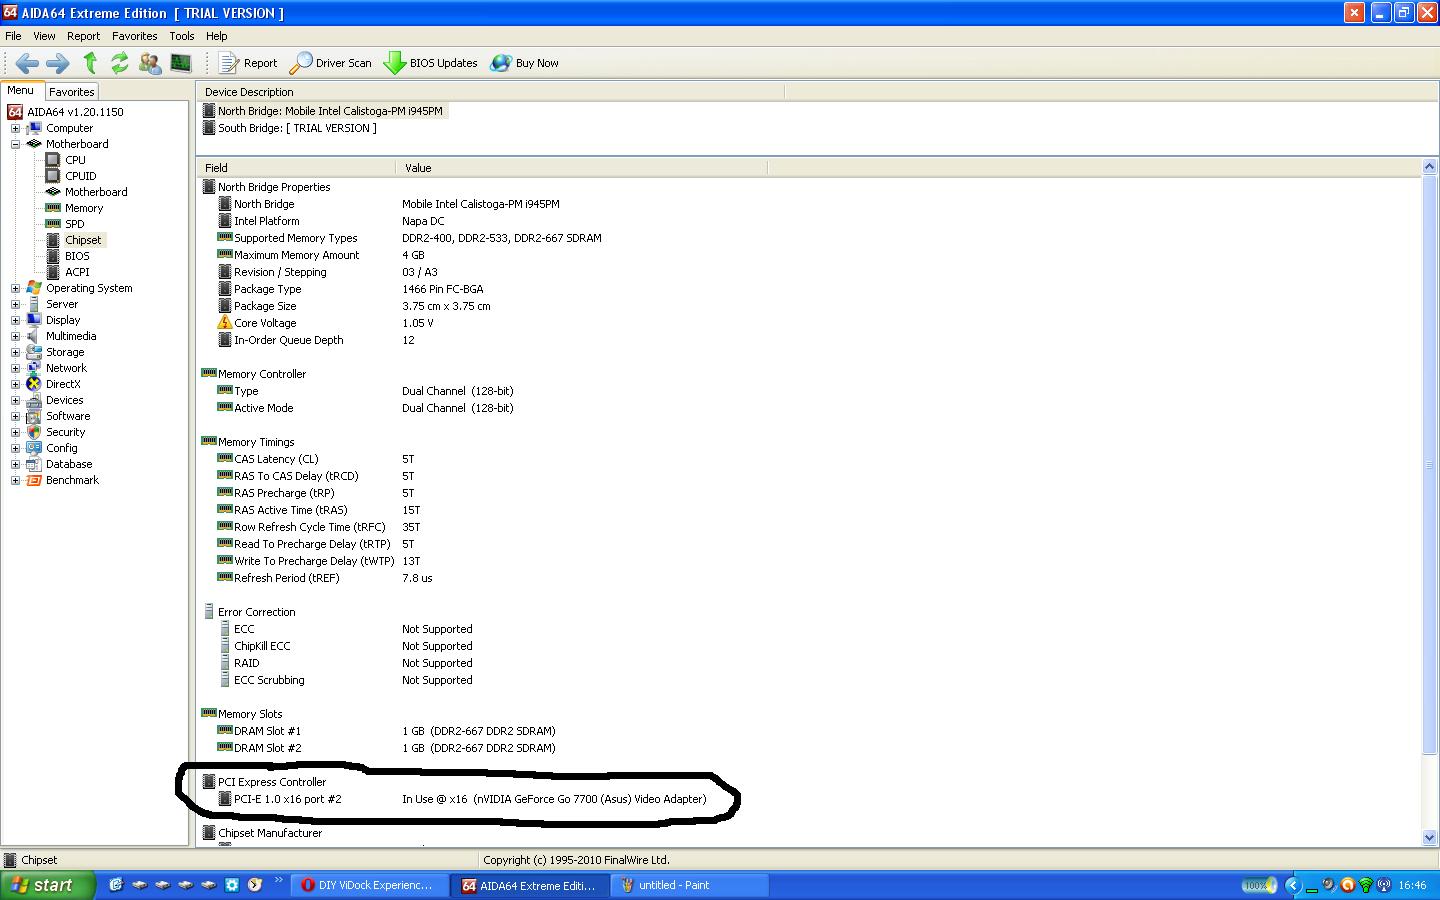Expand the DirectX tree node
Image resolution: width=1440 pixels, height=900 pixels.
pyautogui.click(x=15, y=384)
